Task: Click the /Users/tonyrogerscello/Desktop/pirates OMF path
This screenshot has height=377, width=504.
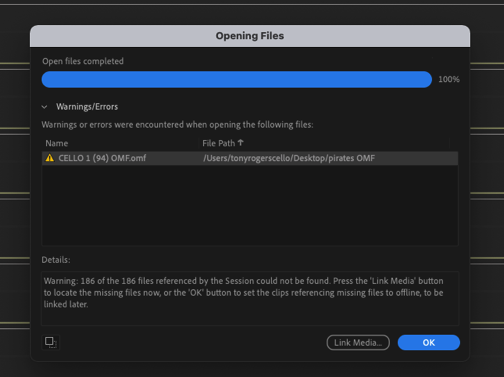Action: pyautogui.click(x=289, y=158)
